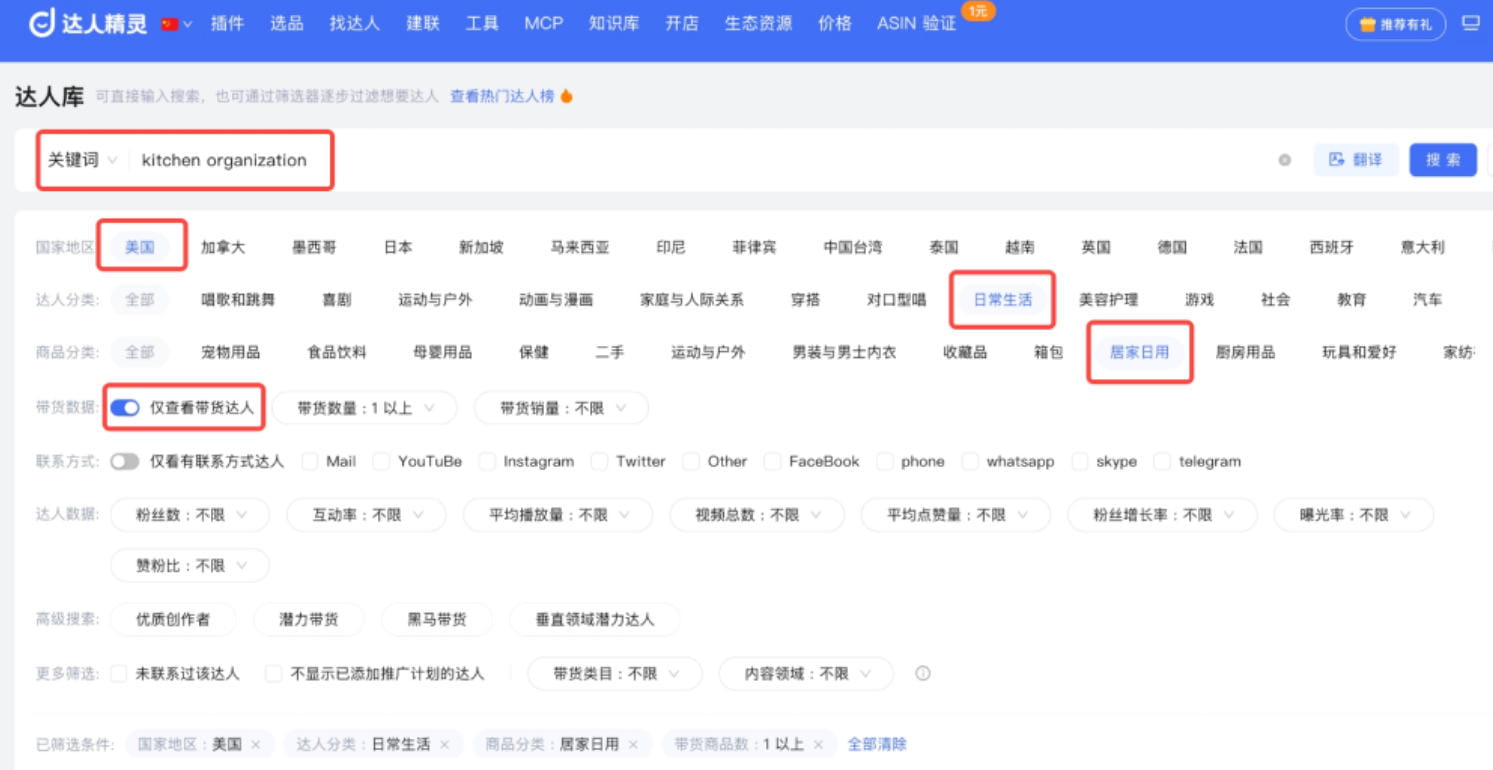Screen dimensions: 1493x770
Task: Remove the 国家地区：美国 filter tag
Action: pyautogui.click(x=256, y=744)
